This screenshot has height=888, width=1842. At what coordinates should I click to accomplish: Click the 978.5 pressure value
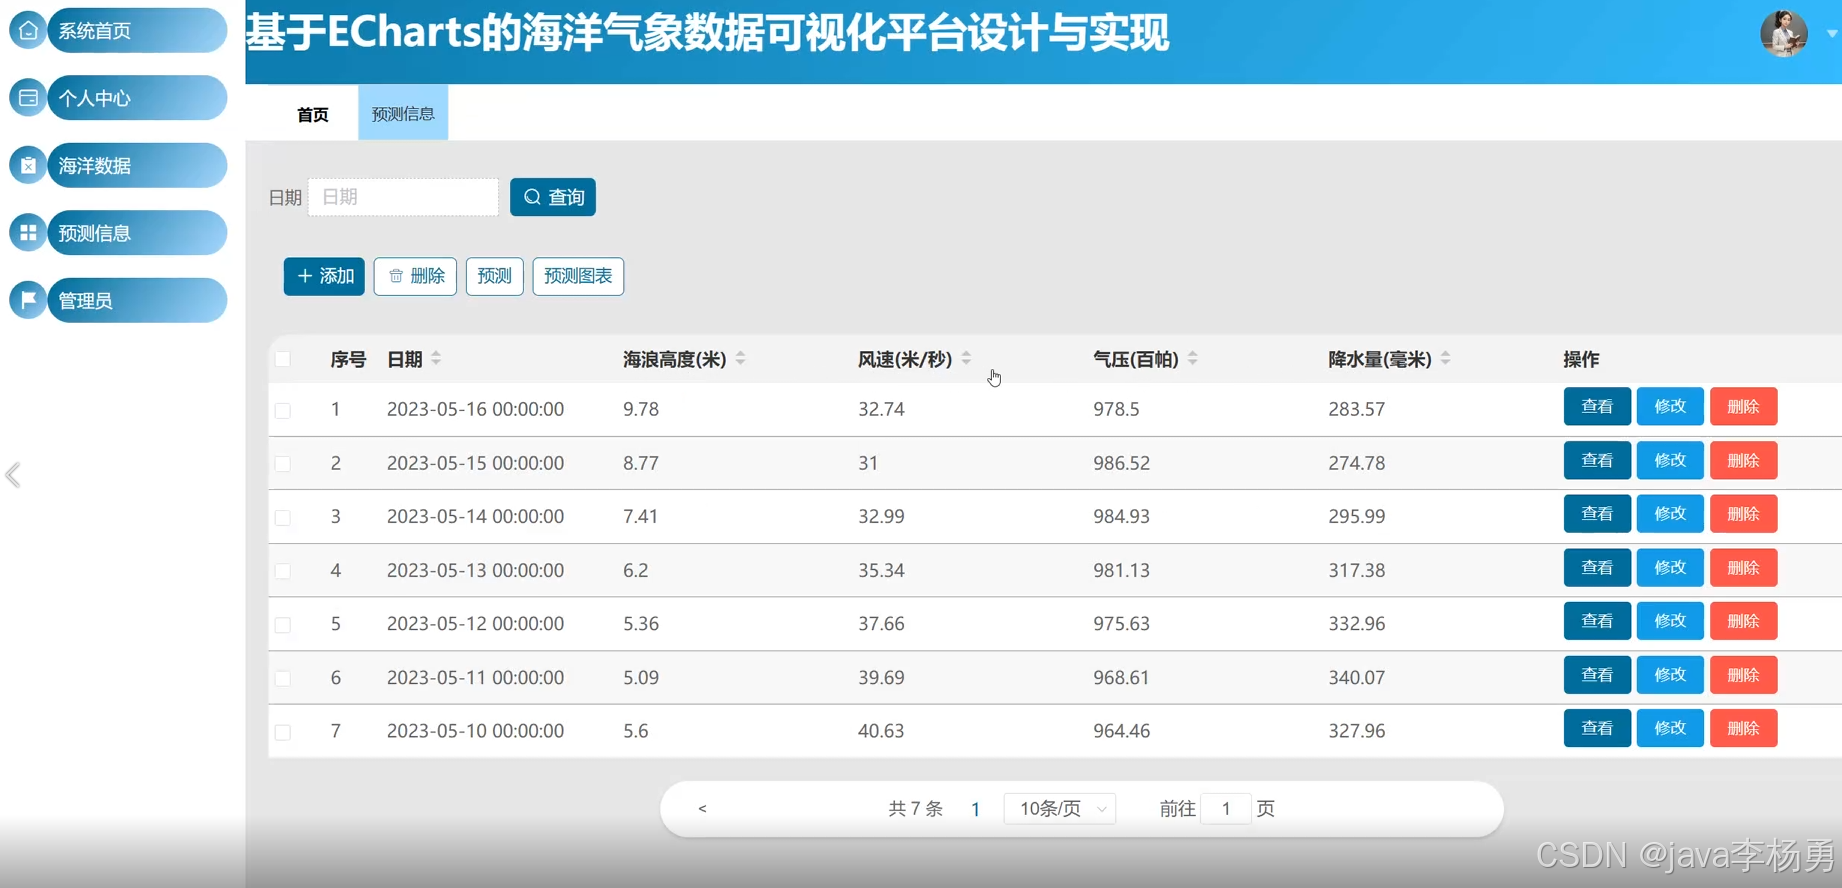click(x=1116, y=409)
